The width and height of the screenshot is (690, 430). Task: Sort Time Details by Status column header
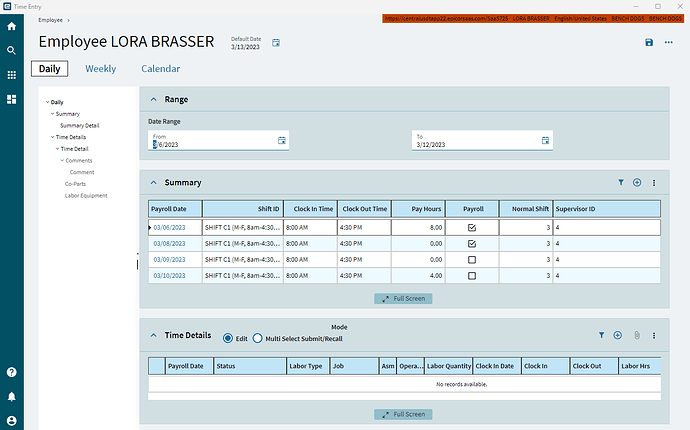tap(250, 366)
